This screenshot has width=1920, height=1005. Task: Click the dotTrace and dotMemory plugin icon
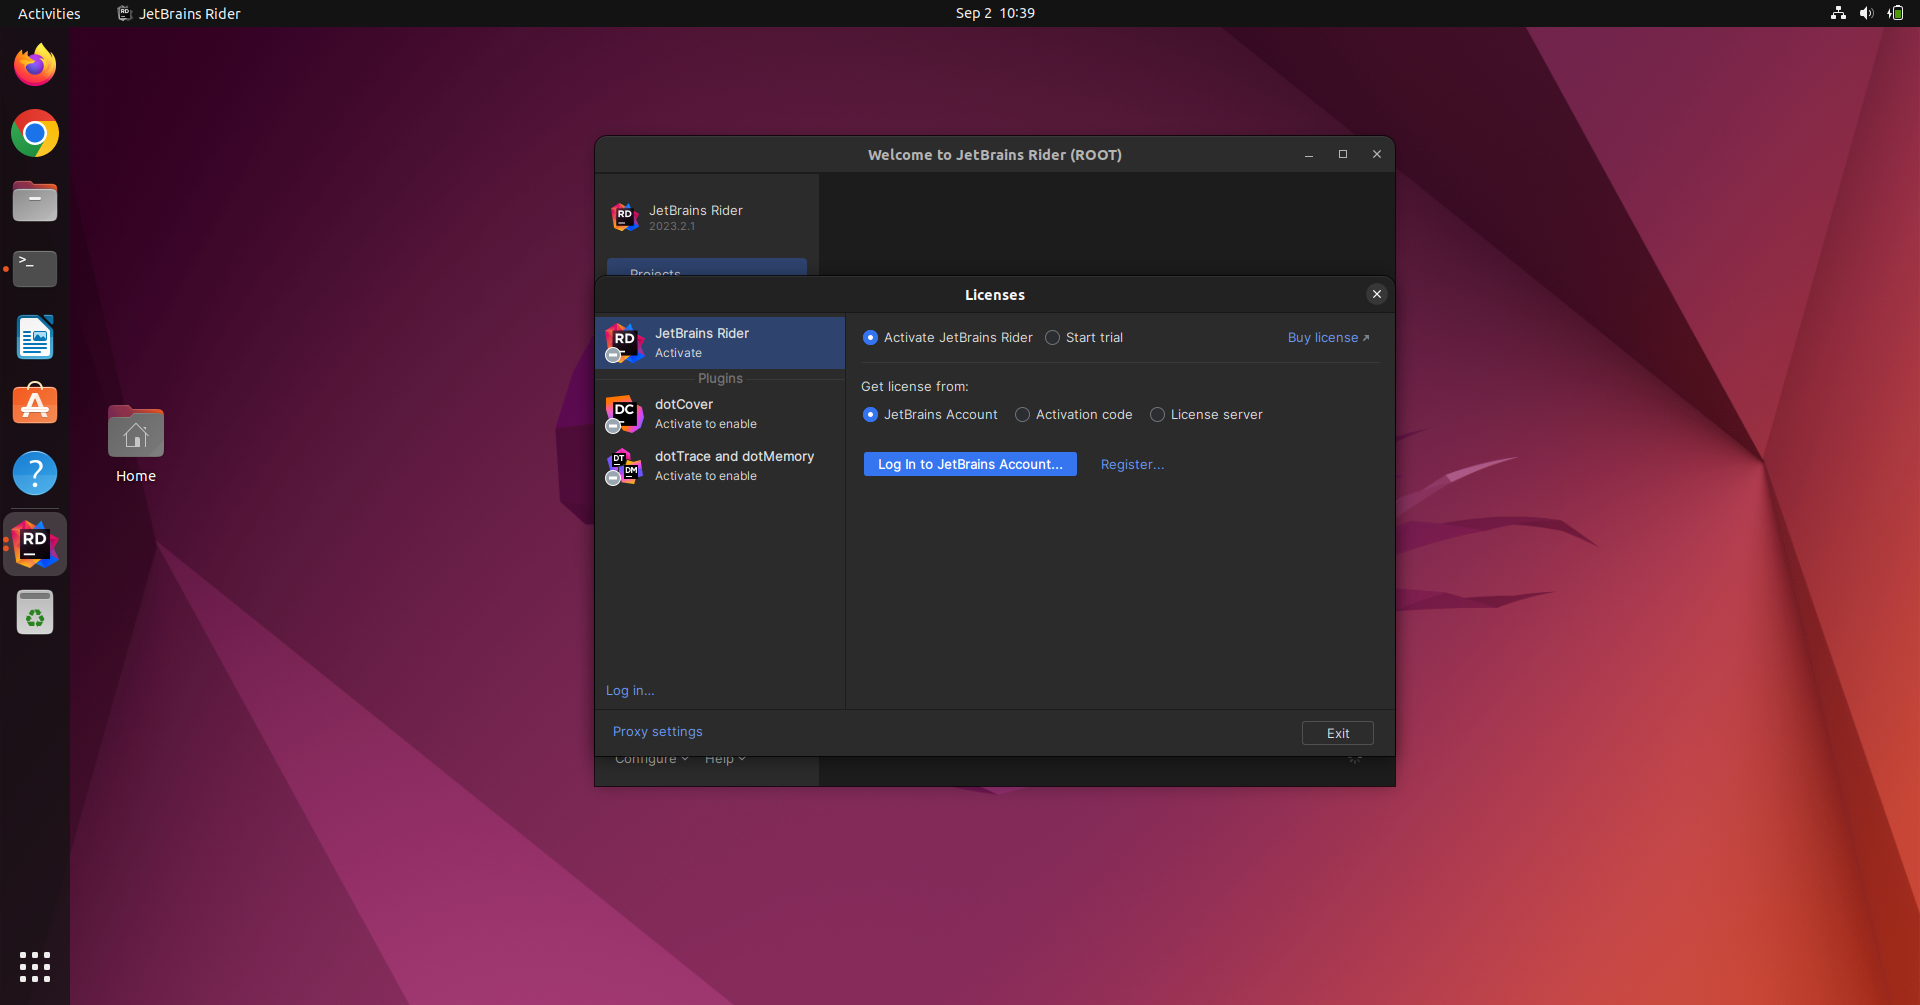(x=622, y=466)
